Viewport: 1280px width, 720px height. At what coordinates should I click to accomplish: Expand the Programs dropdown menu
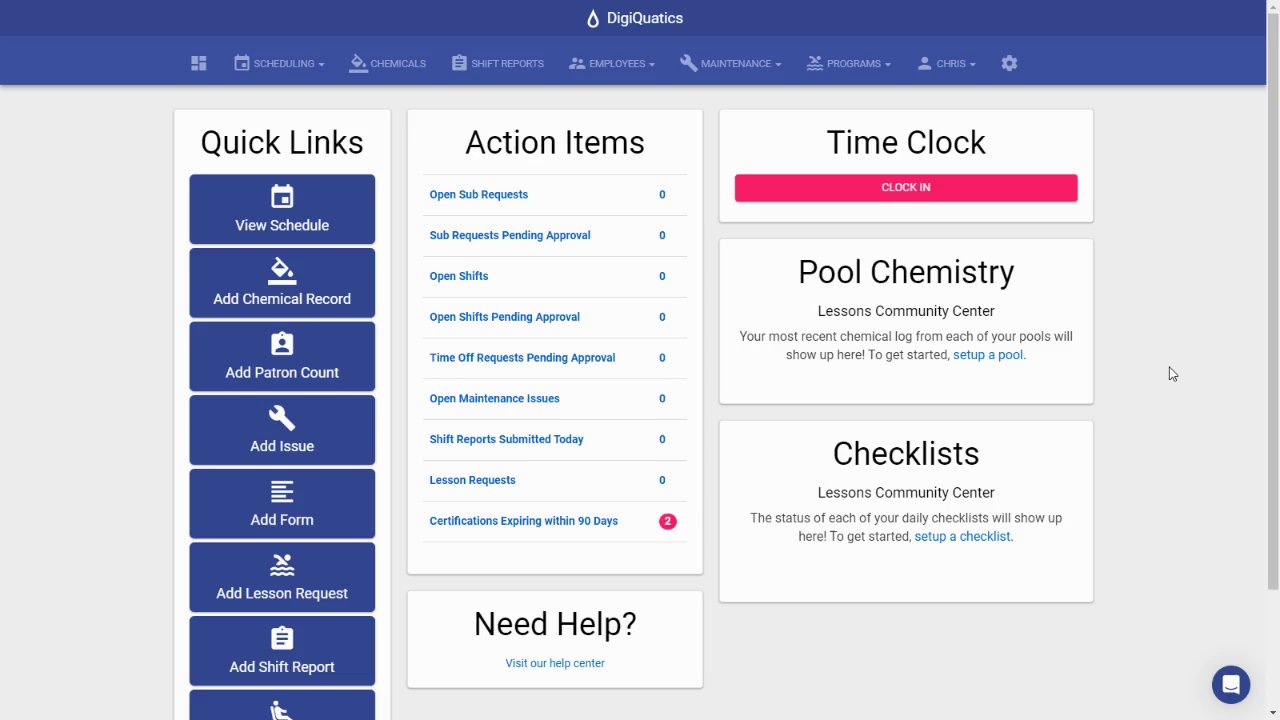click(x=849, y=63)
